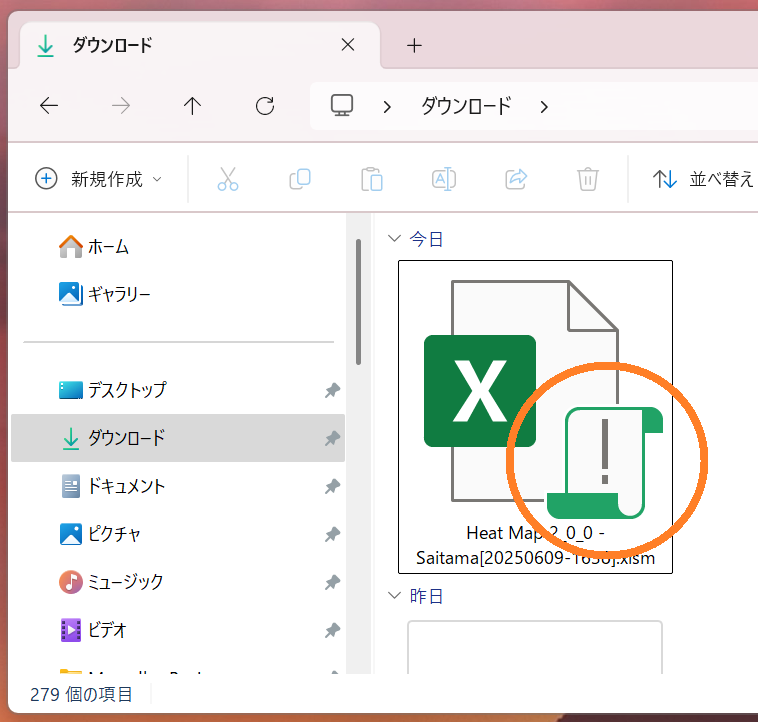The width and height of the screenshot is (758, 722).
Task: Open the 新規作成 dropdown
Action: [x=99, y=179]
